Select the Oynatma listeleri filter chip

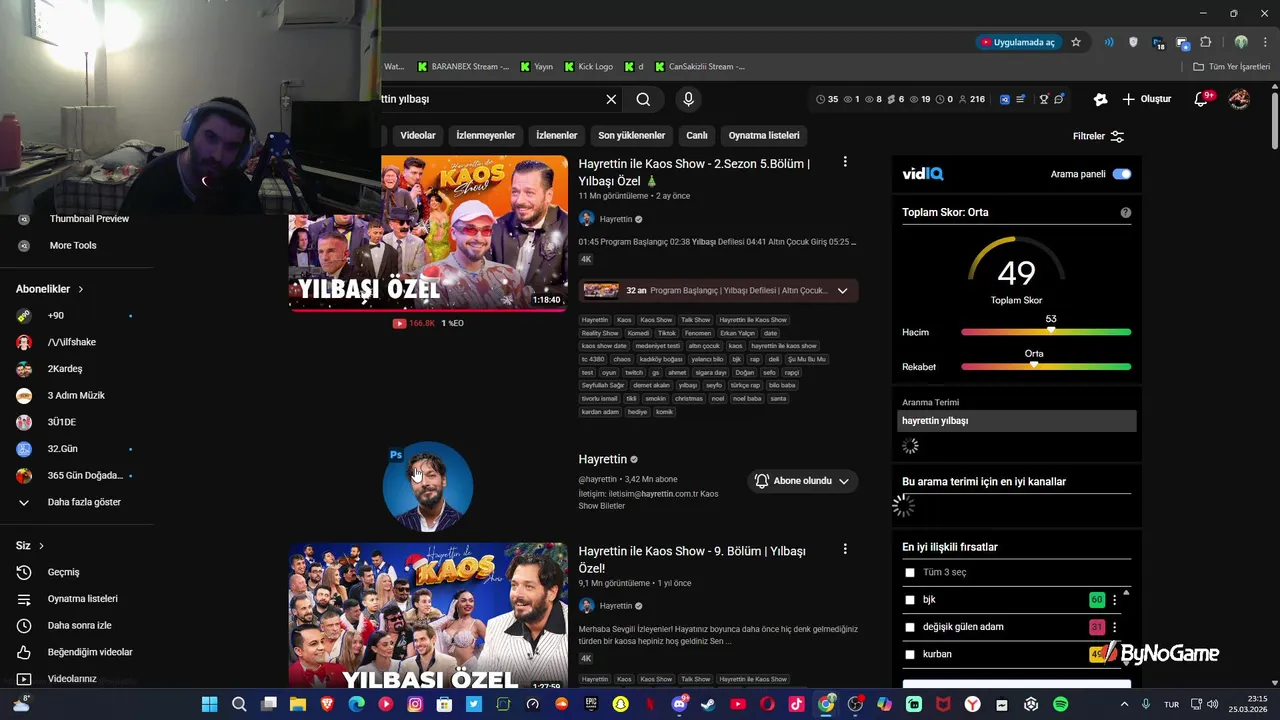(x=764, y=135)
